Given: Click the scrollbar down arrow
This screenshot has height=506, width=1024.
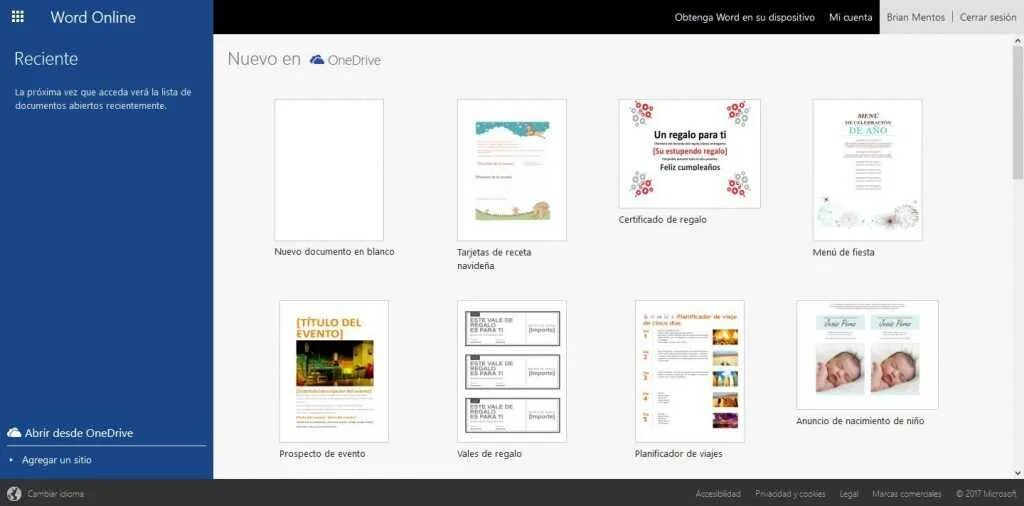Looking at the screenshot, I should [x=1017, y=473].
